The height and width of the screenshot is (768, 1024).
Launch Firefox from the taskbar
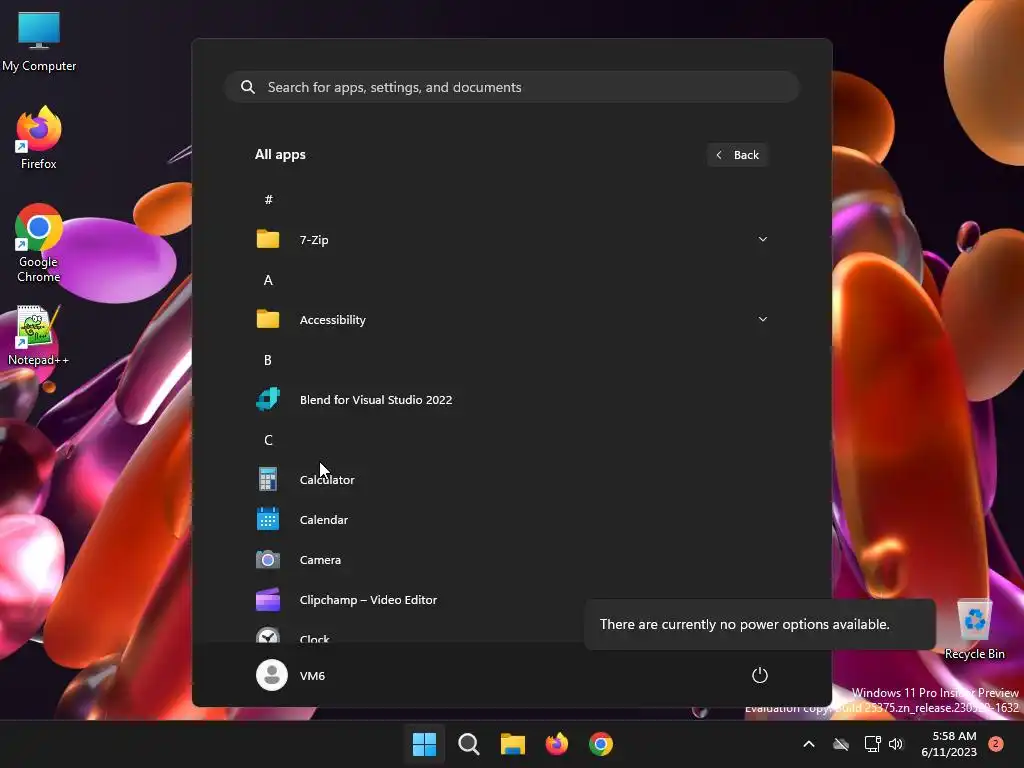pyautogui.click(x=556, y=744)
